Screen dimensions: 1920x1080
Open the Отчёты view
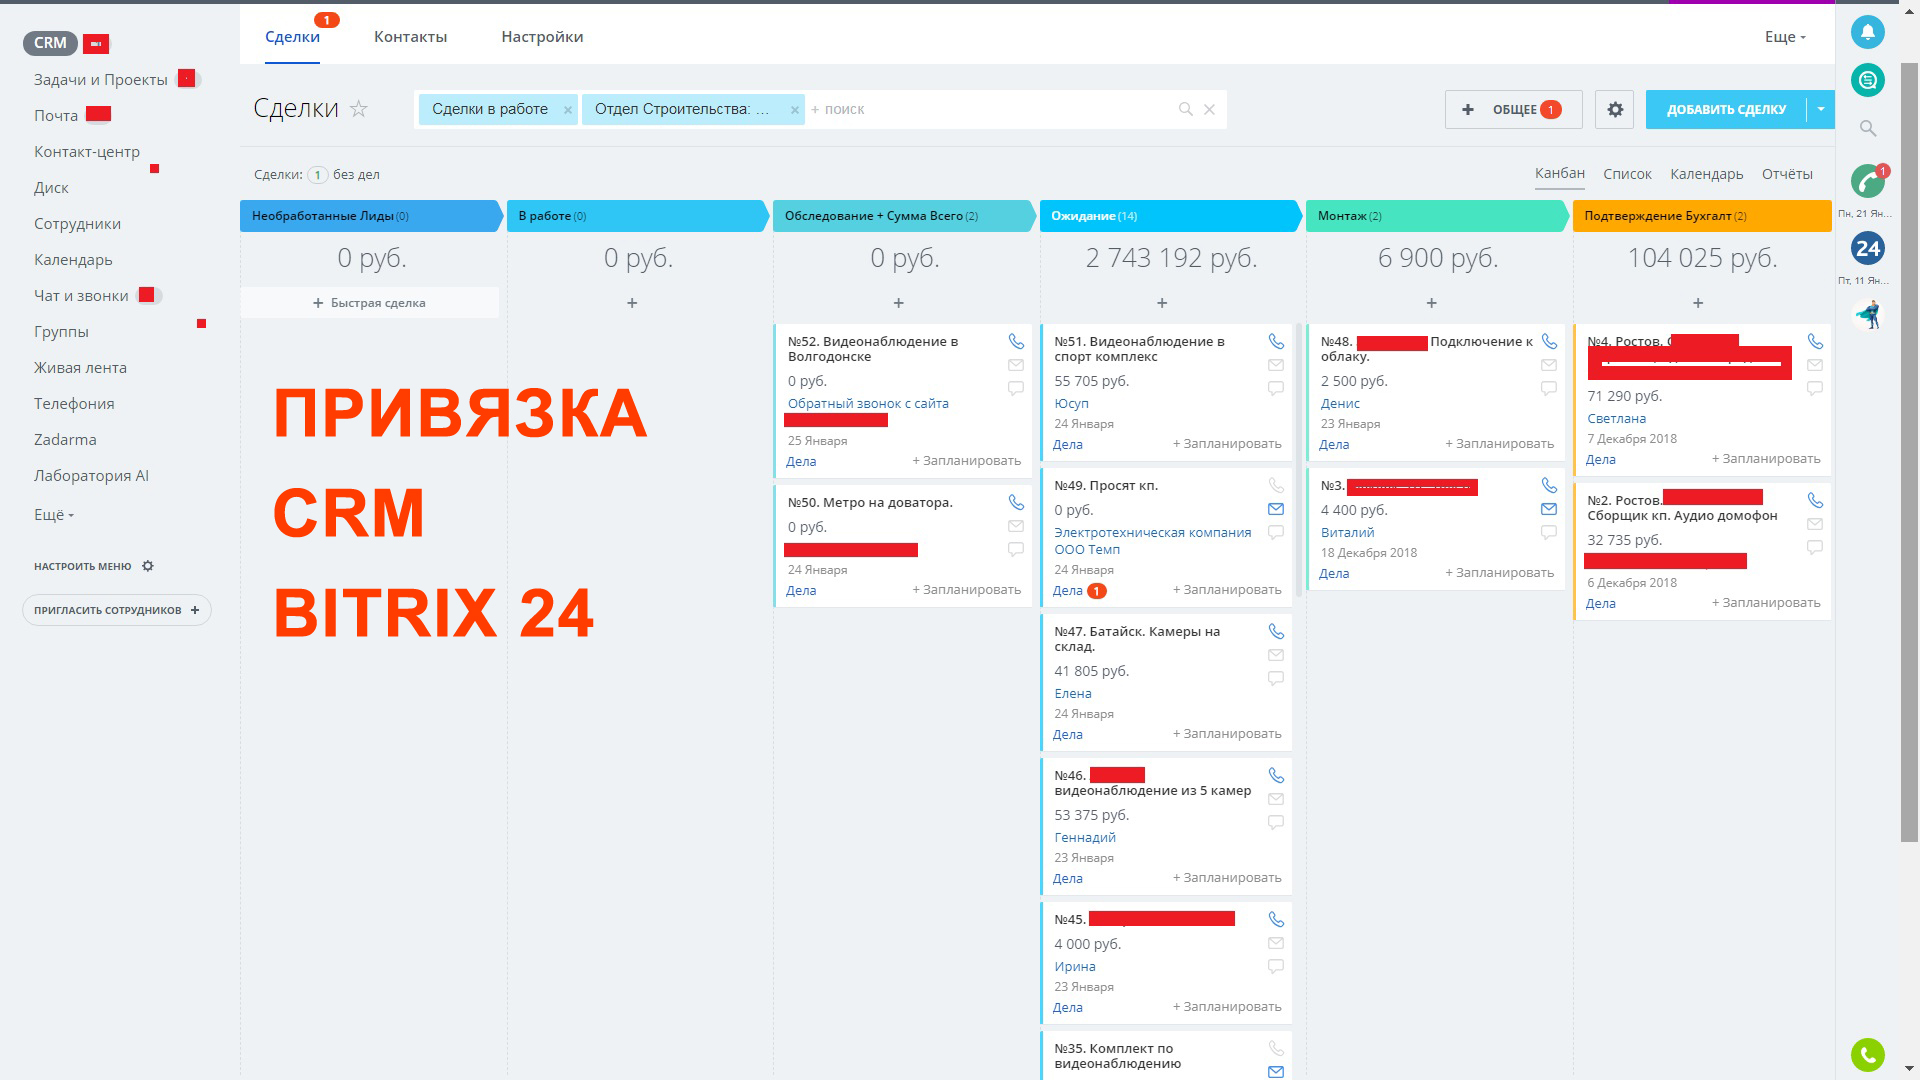[1787, 174]
